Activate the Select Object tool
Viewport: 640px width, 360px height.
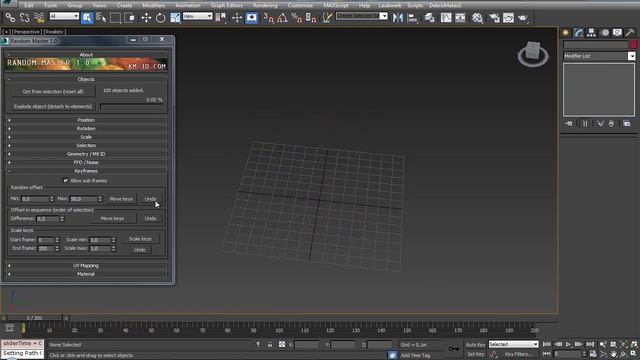pos(87,18)
